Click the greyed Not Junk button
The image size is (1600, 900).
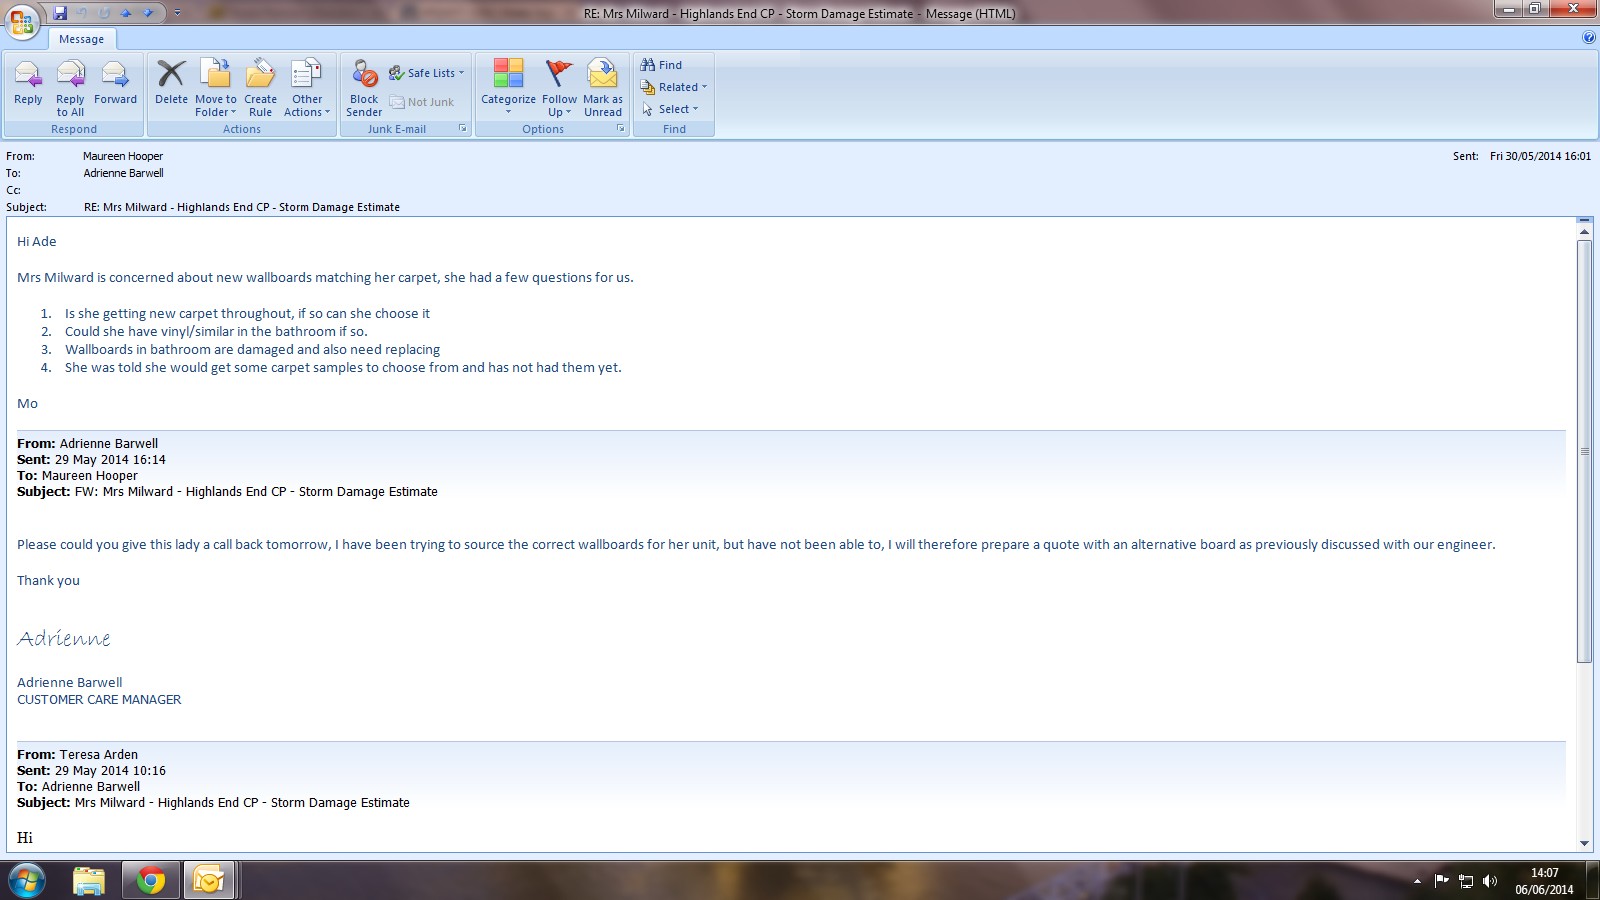pos(422,102)
